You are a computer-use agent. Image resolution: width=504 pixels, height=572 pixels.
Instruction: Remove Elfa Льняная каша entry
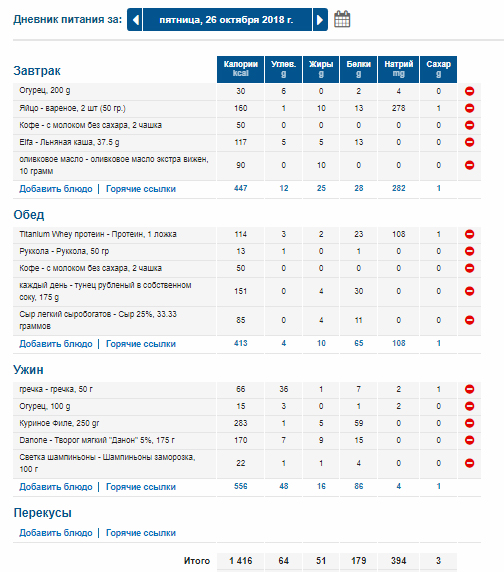coord(469,142)
